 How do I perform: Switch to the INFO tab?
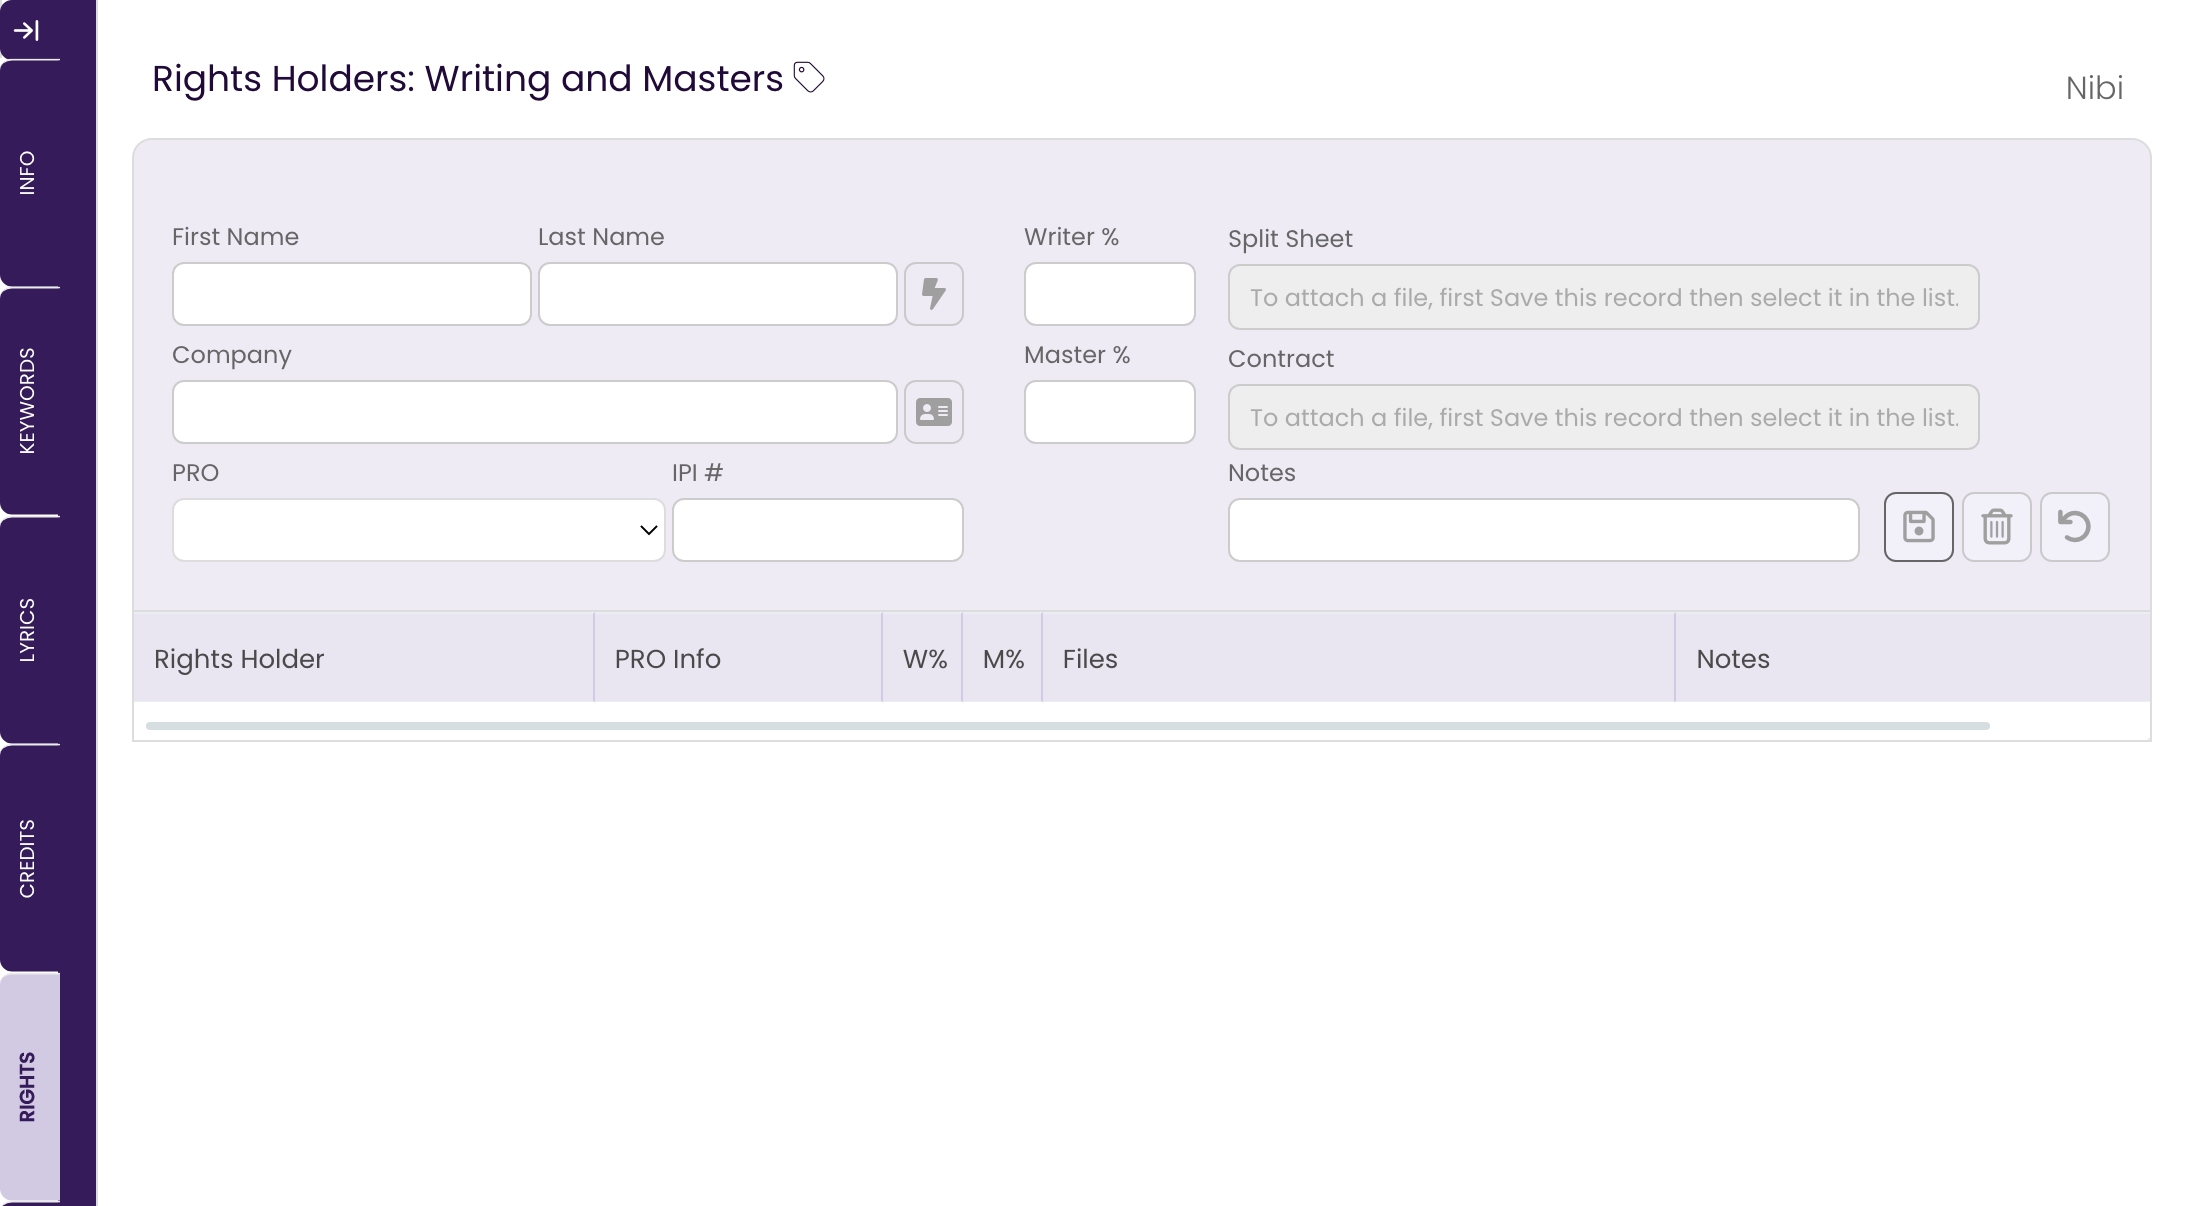click(28, 173)
